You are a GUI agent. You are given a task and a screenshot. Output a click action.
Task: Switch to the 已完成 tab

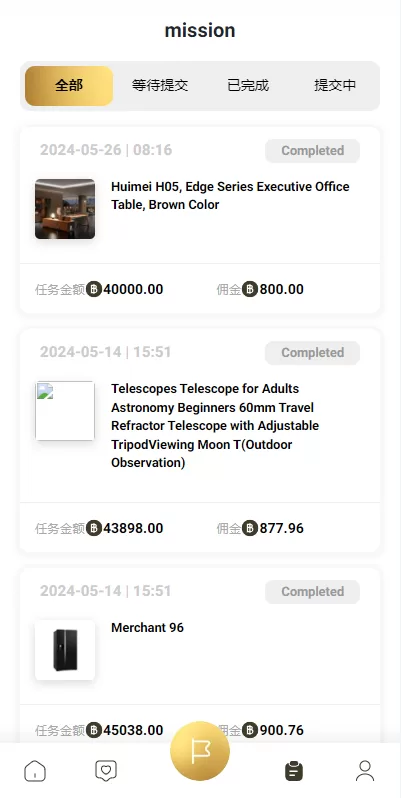pos(248,86)
